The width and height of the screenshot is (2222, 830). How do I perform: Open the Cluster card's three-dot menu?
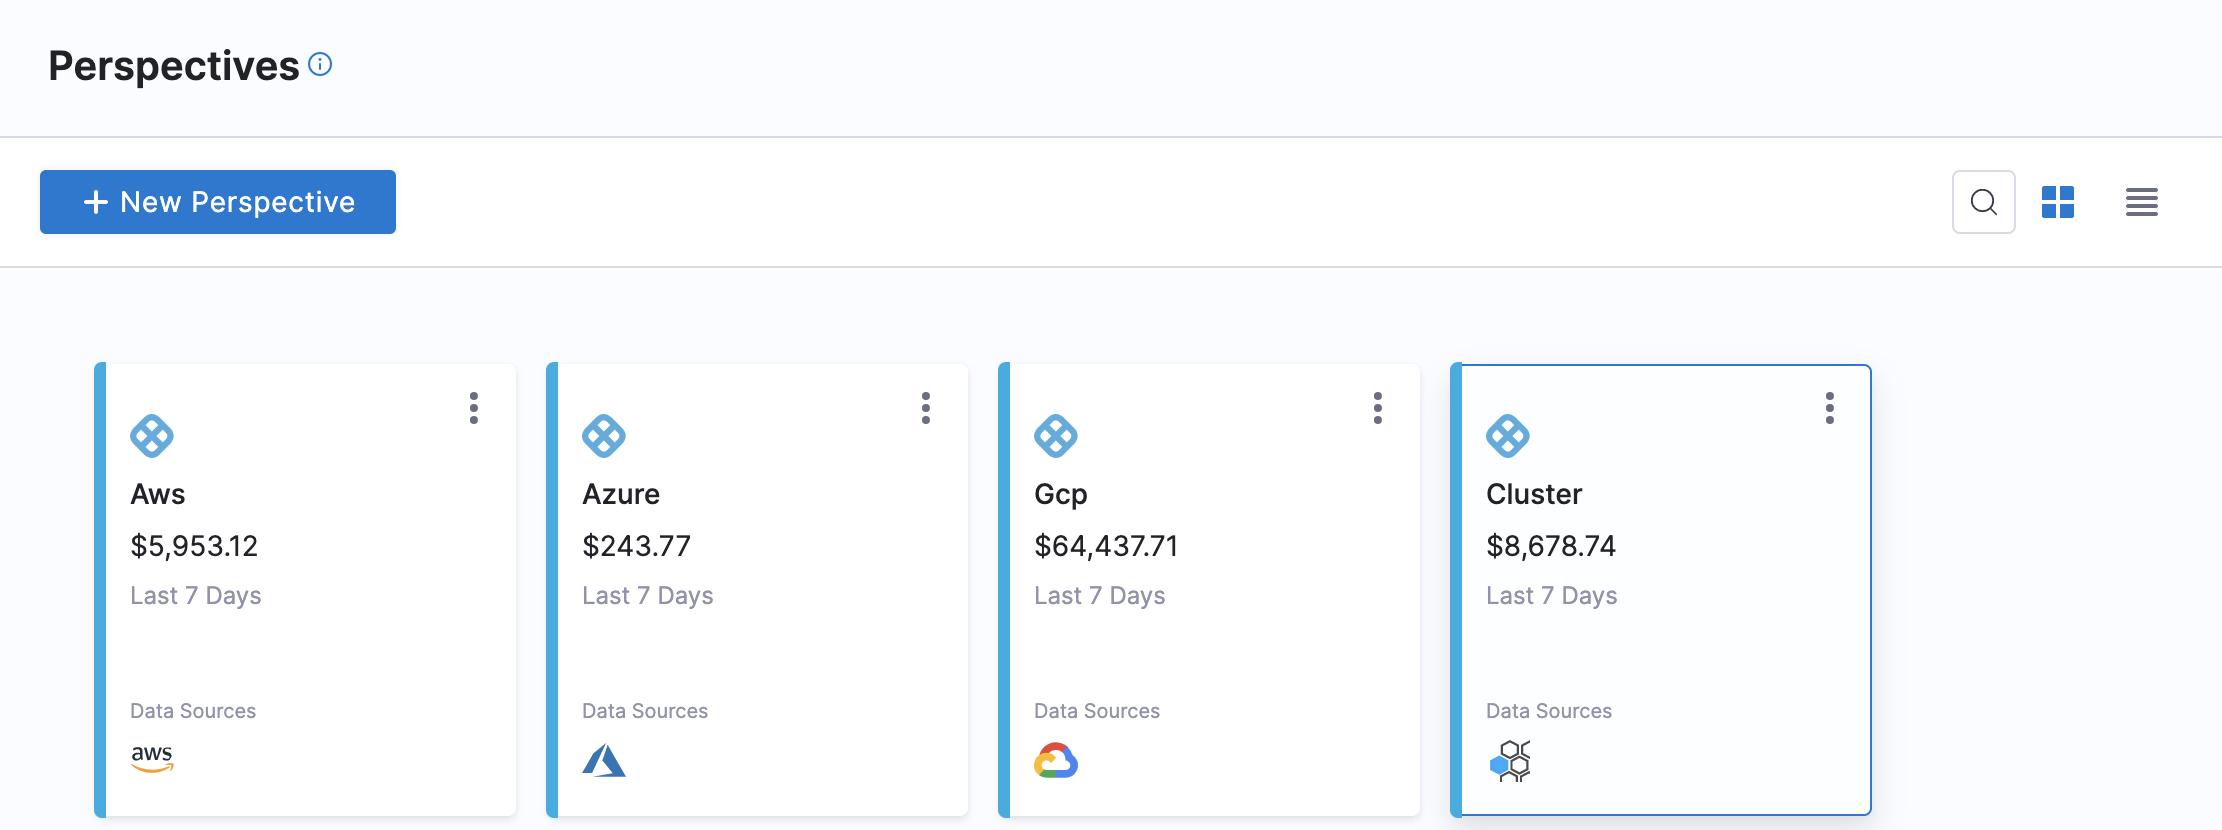coord(1830,408)
